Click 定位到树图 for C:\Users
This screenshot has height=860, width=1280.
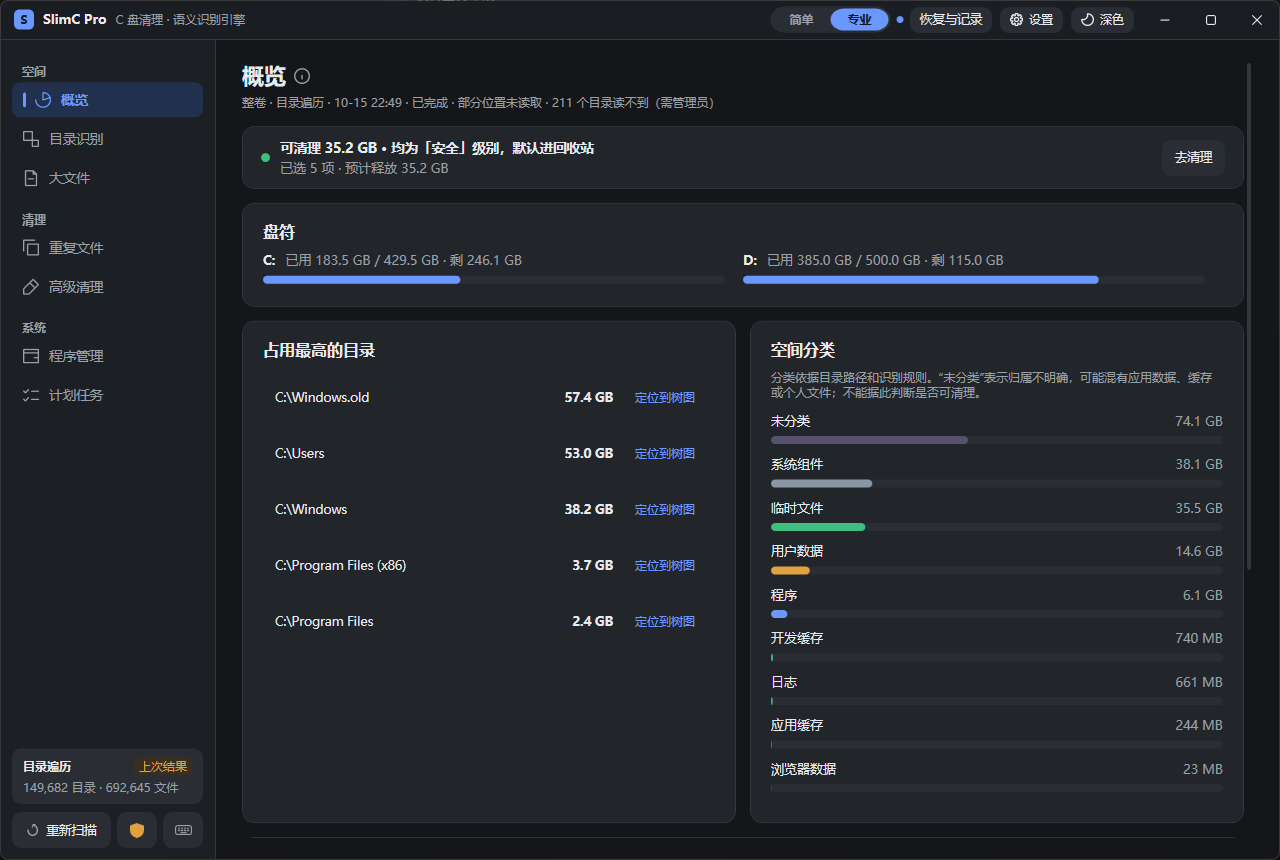[x=664, y=454]
